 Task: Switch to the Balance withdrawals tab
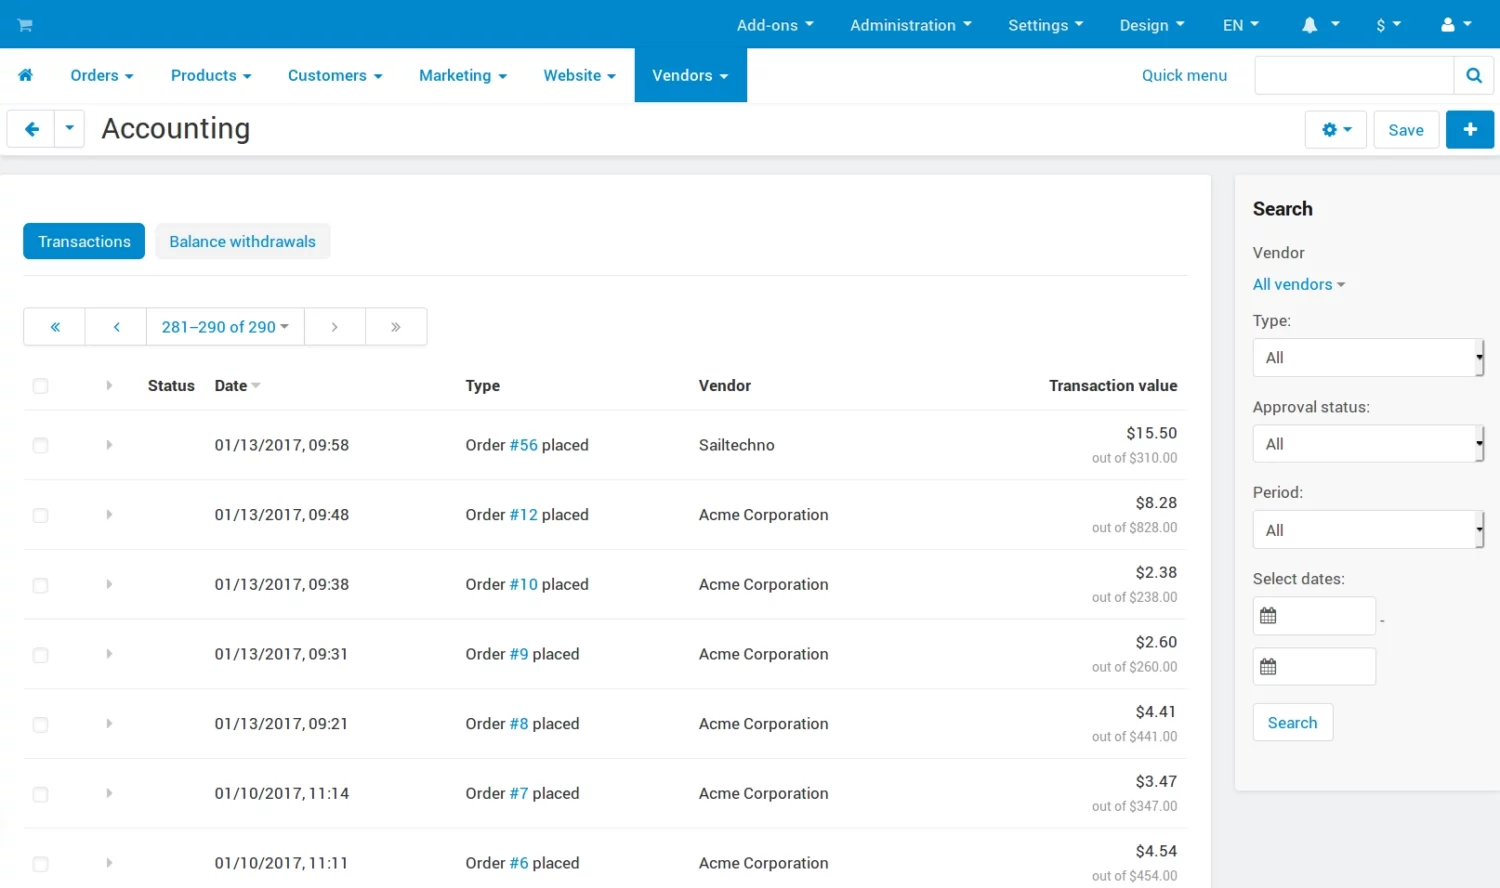pyautogui.click(x=242, y=241)
